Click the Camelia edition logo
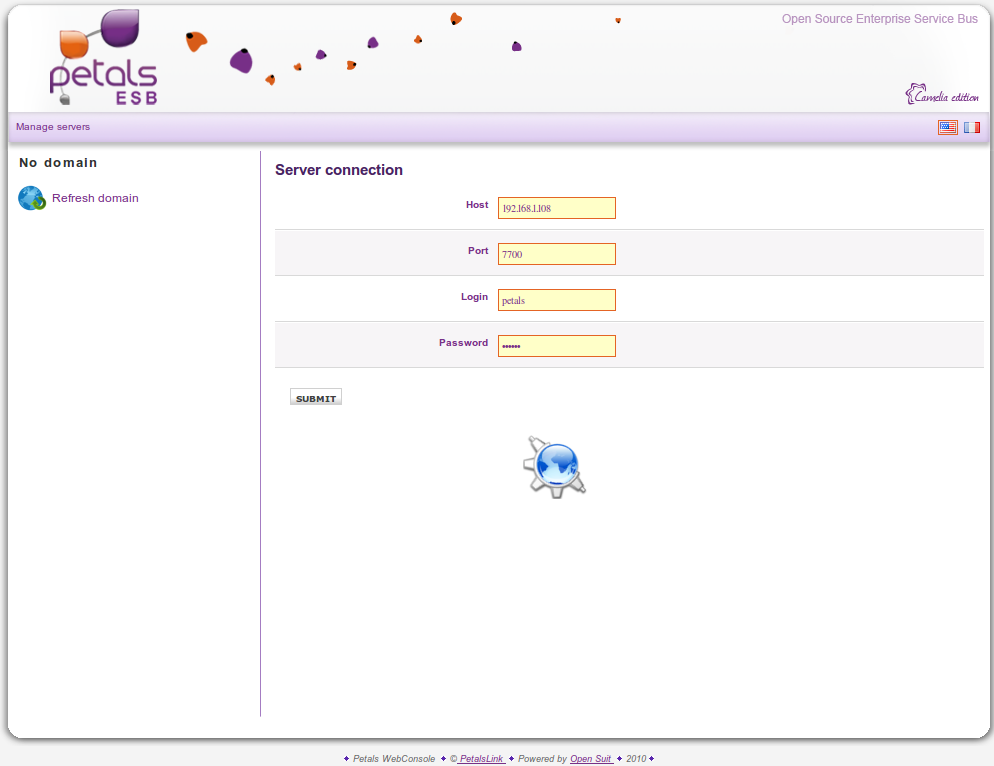The width and height of the screenshot is (994, 766). pos(941,95)
